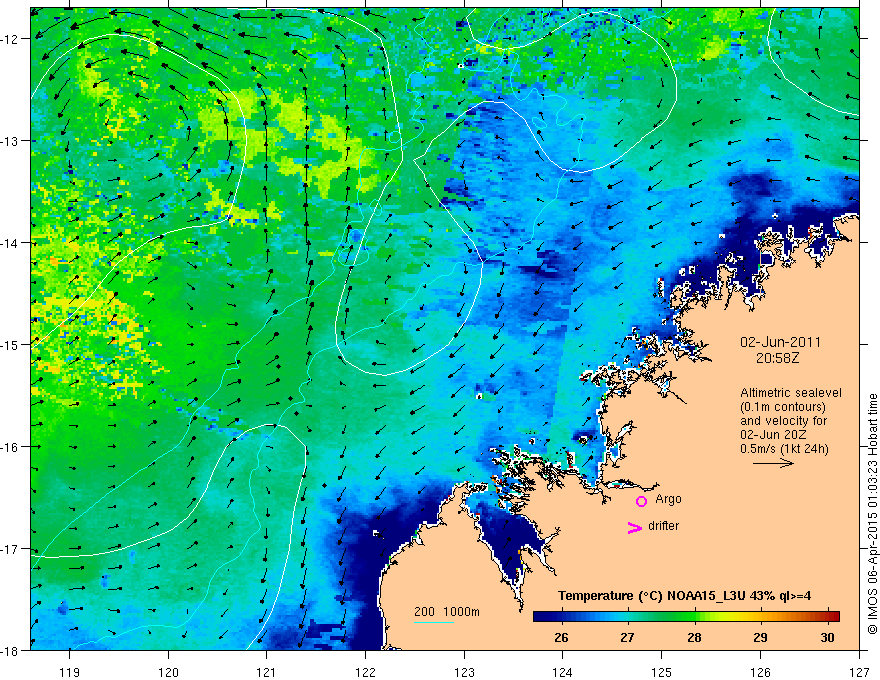Click longitude axis label '127'

pos(859,672)
